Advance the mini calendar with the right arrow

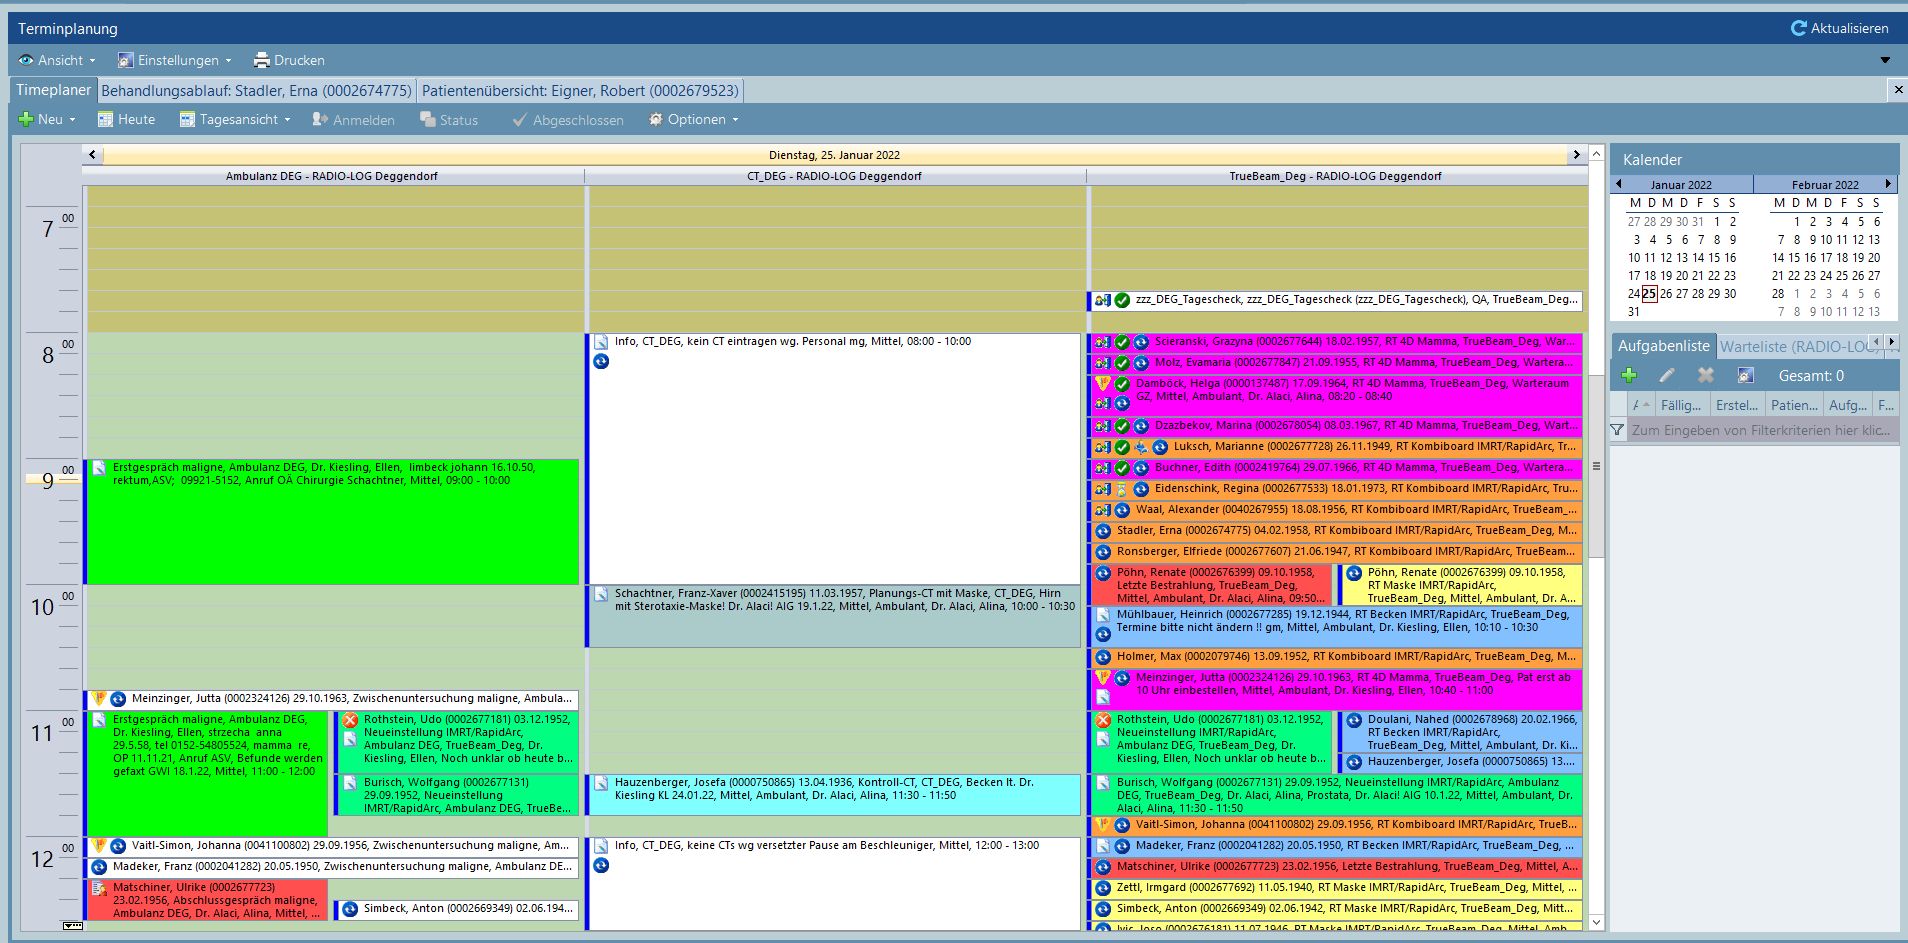[x=1888, y=184]
